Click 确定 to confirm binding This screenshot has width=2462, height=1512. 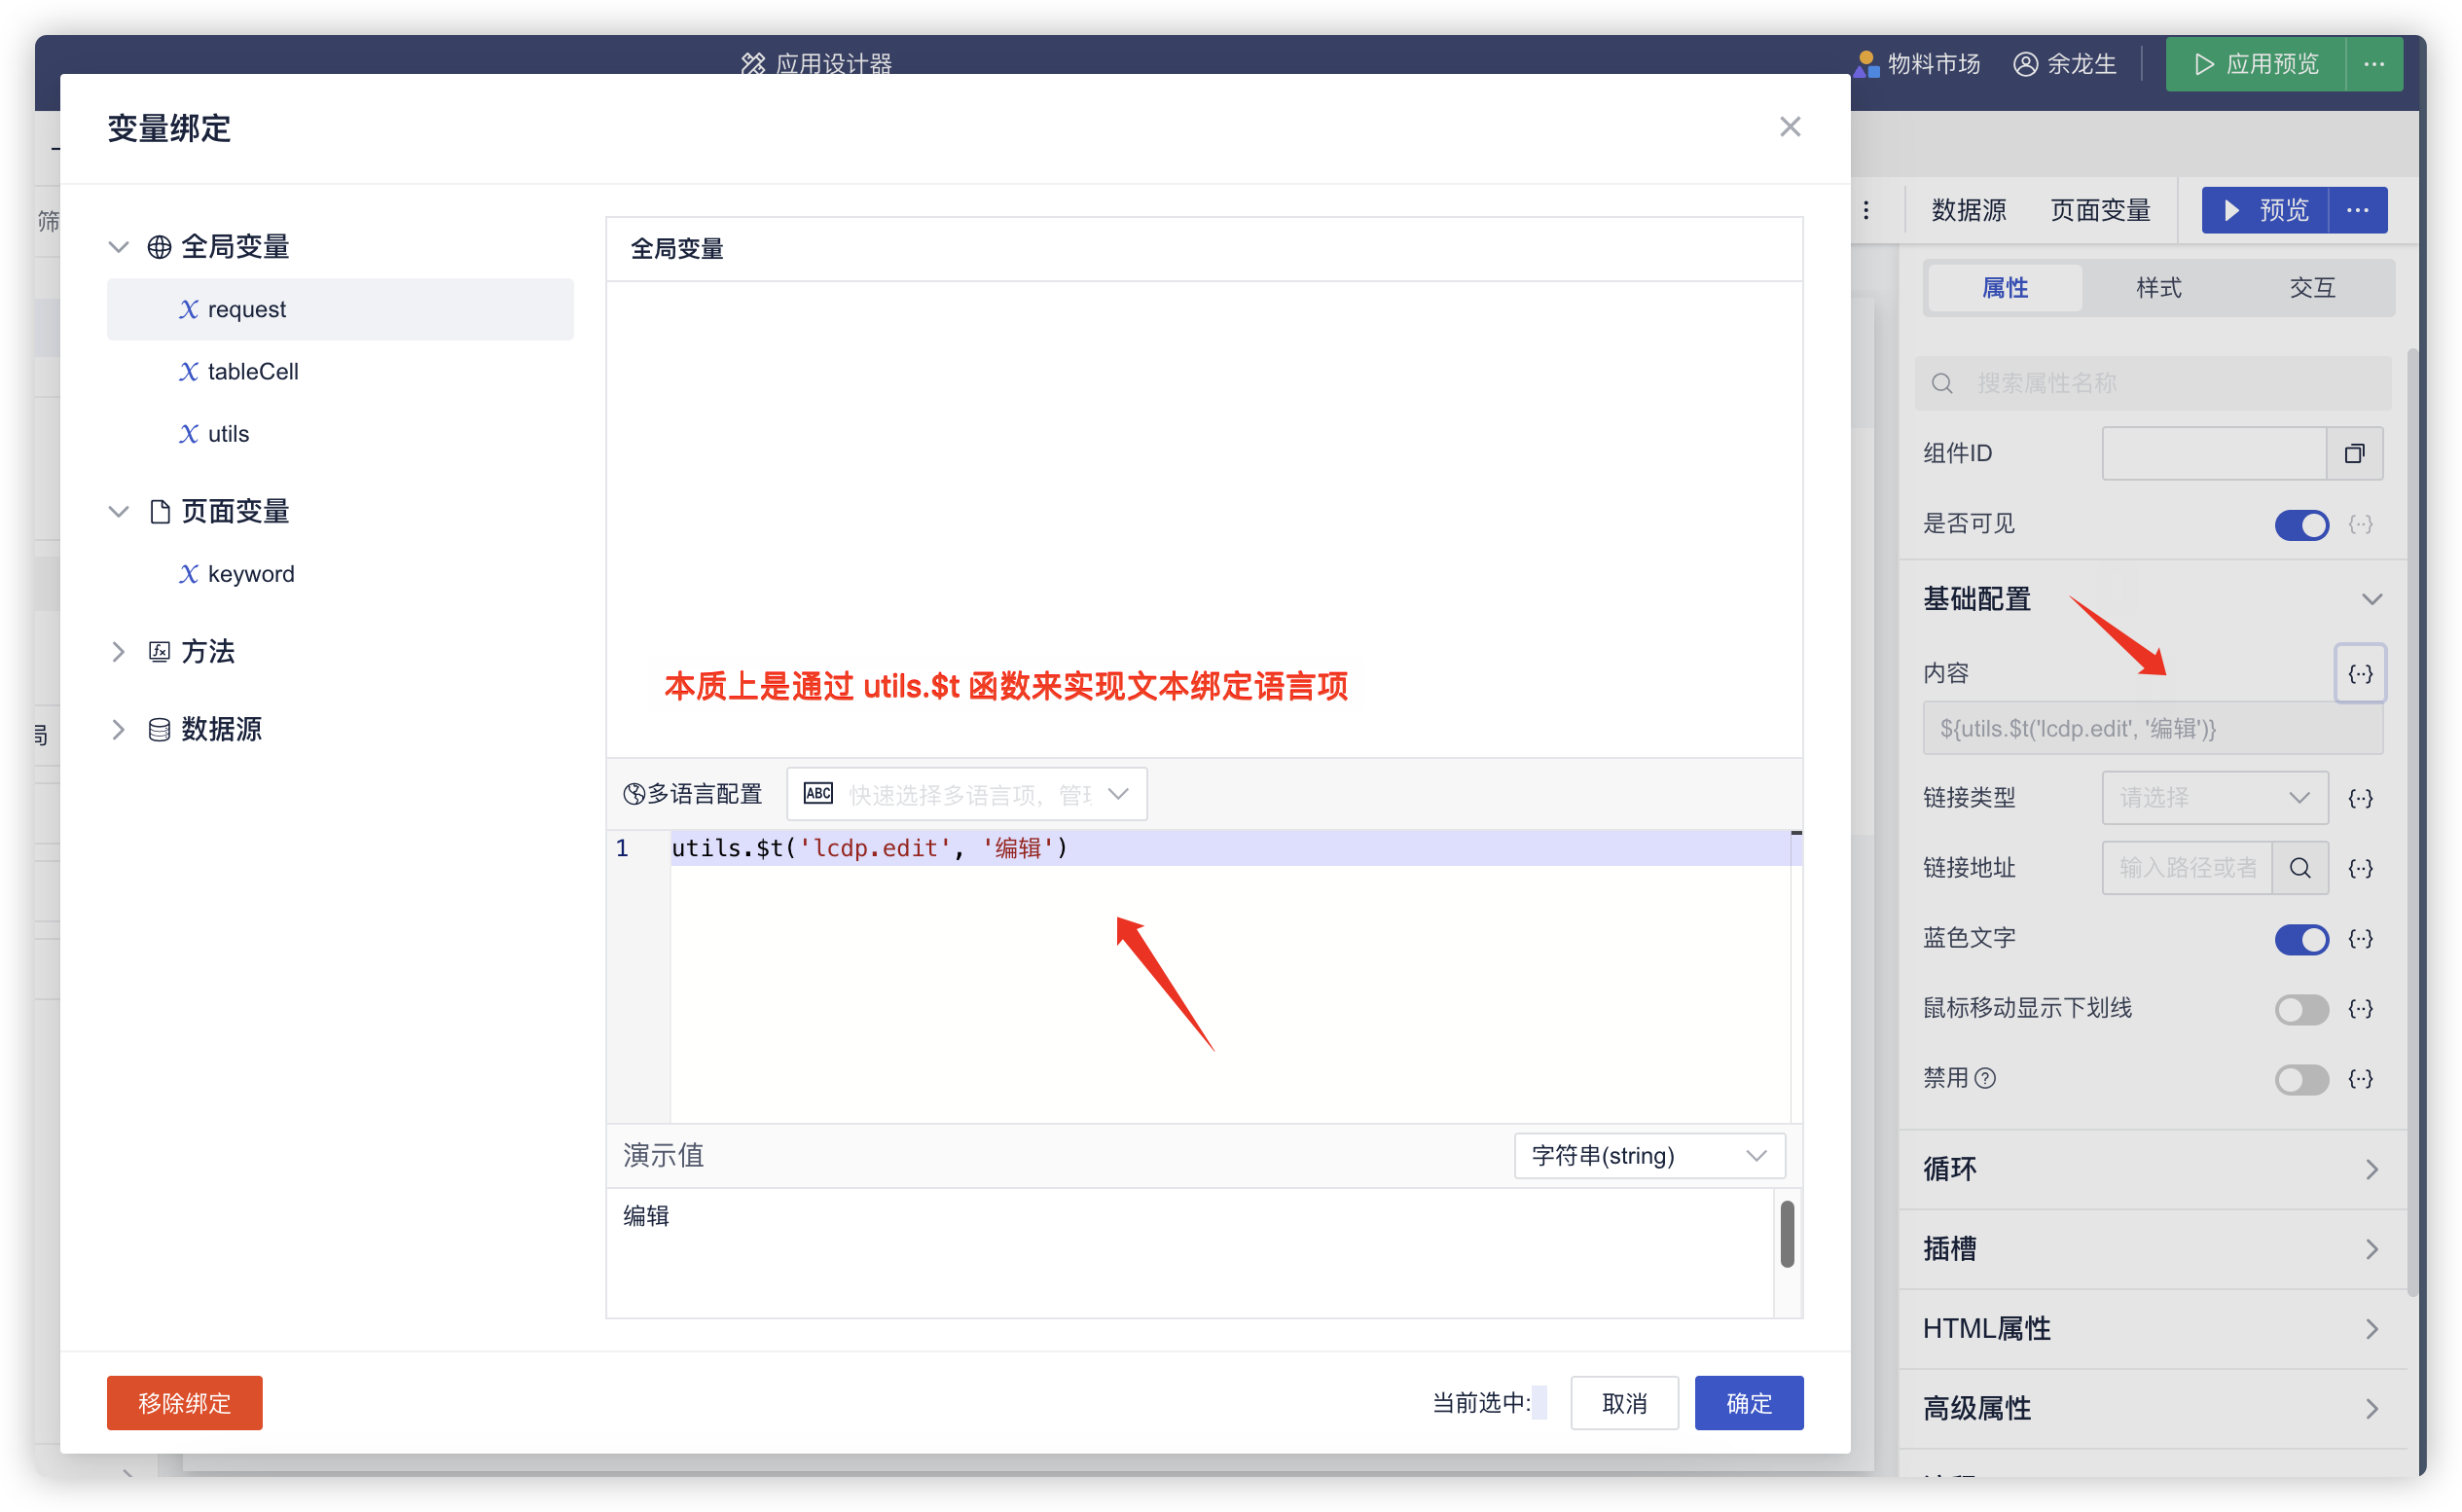pos(1748,1403)
